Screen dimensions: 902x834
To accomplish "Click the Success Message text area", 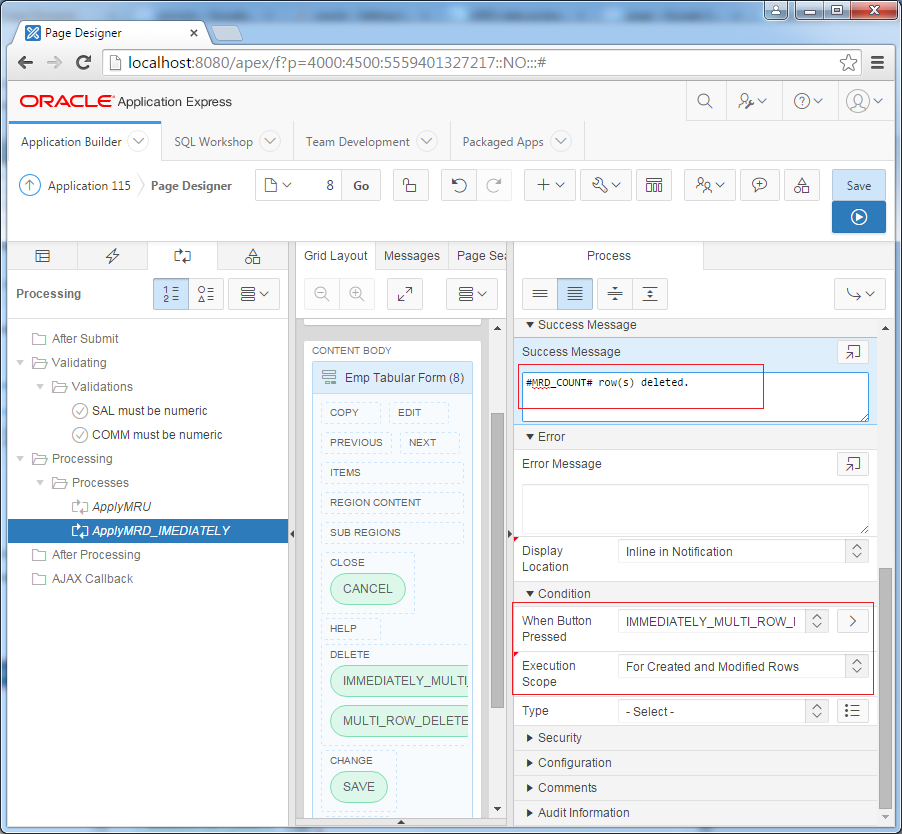I will click(x=695, y=397).
